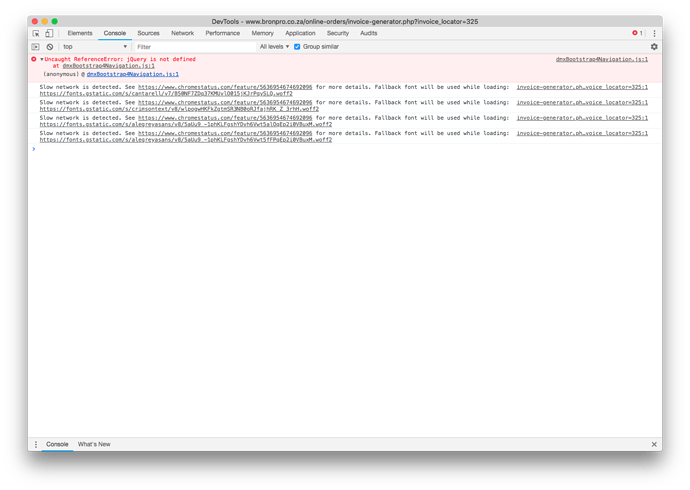Open the What's New drawer tab
Viewport: 690px width, 490px height.
click(x=94, y=444)
